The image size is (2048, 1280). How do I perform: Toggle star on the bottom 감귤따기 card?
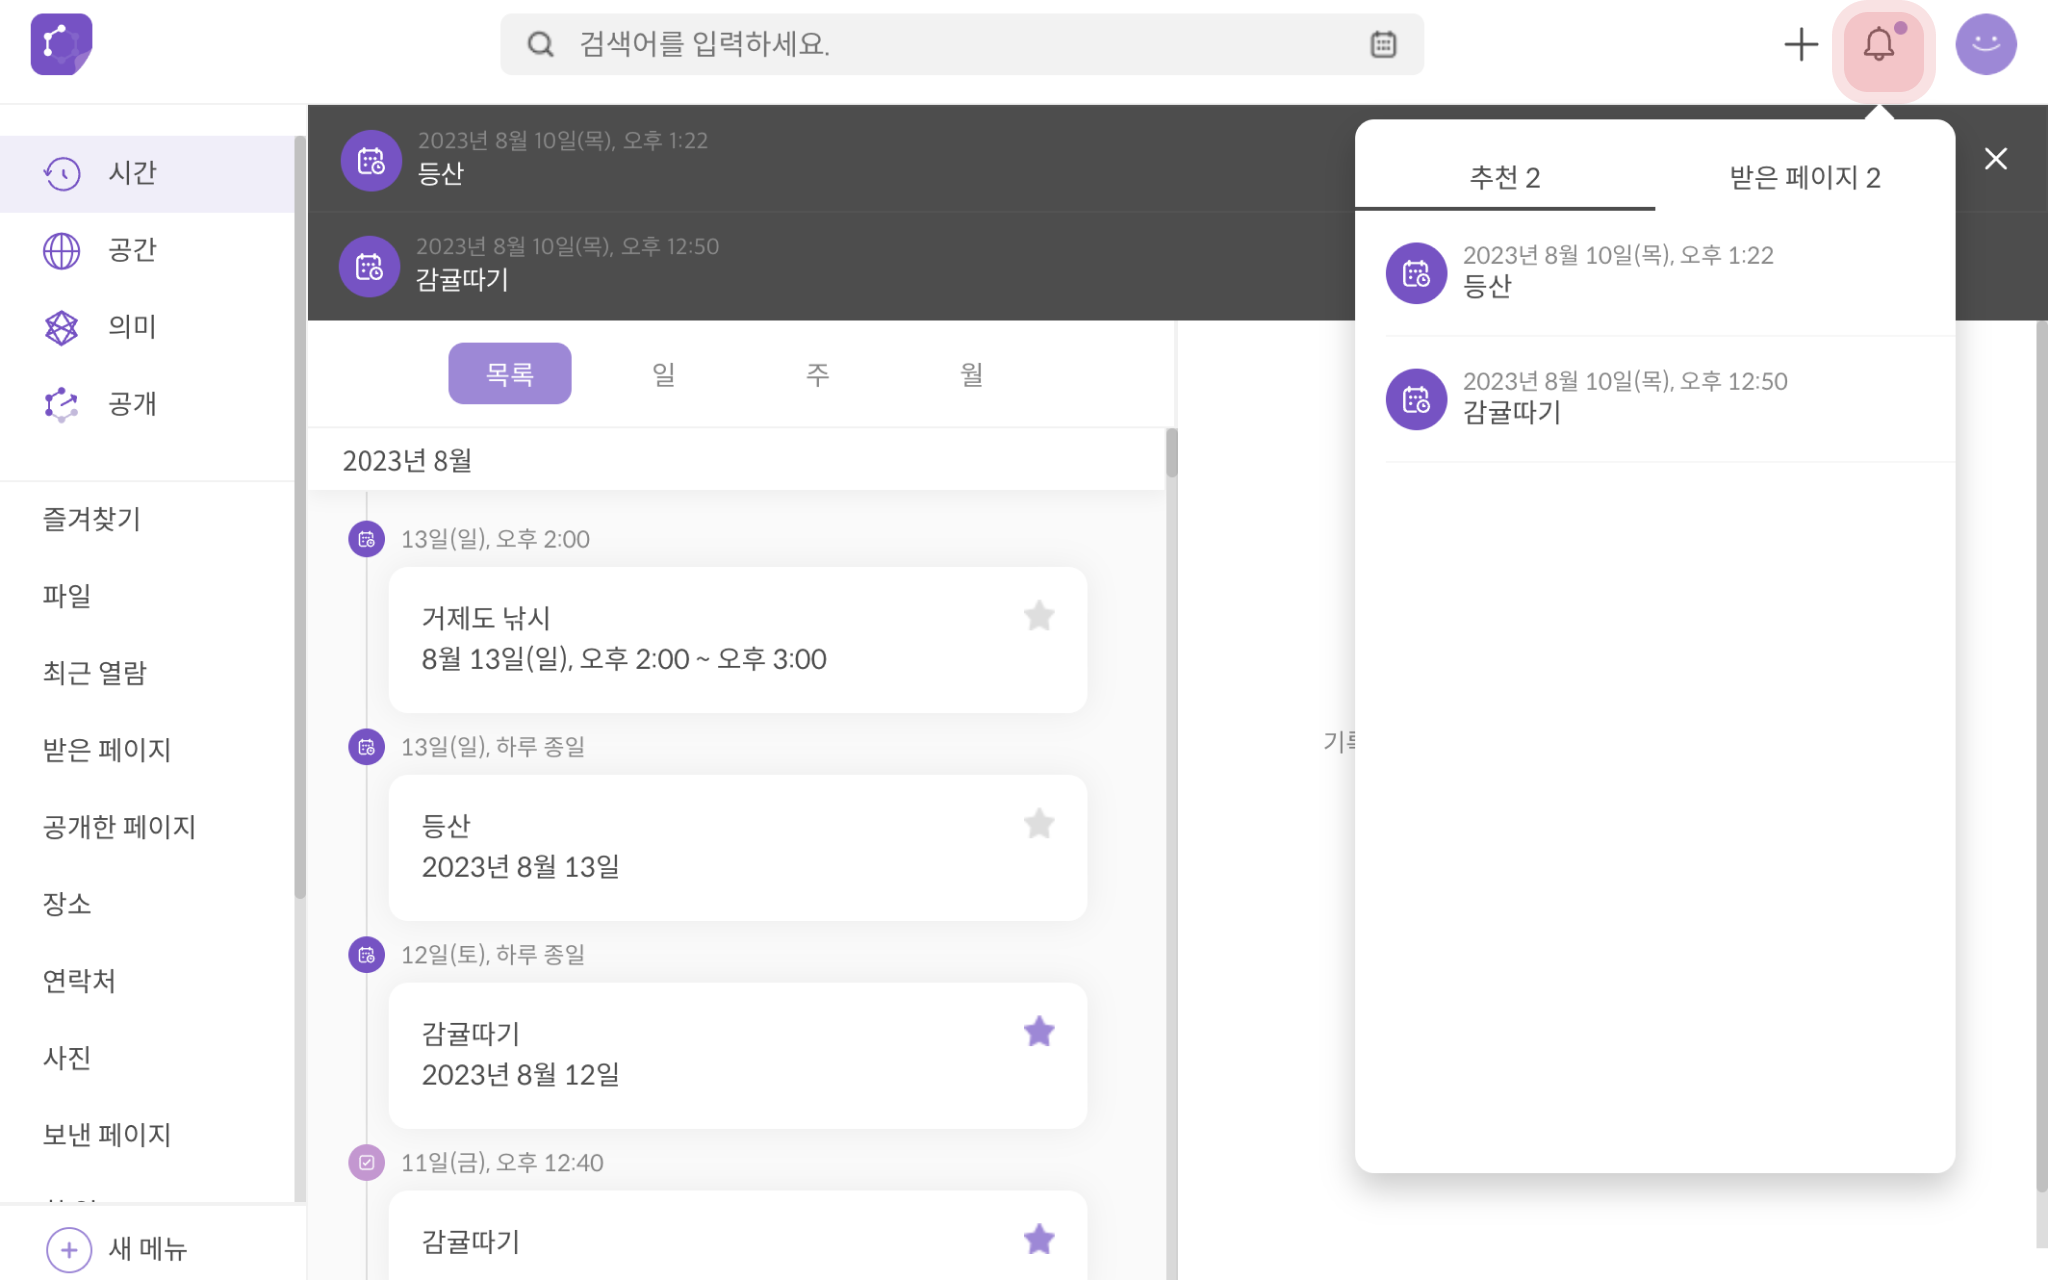click(x=1039, y=1240)
